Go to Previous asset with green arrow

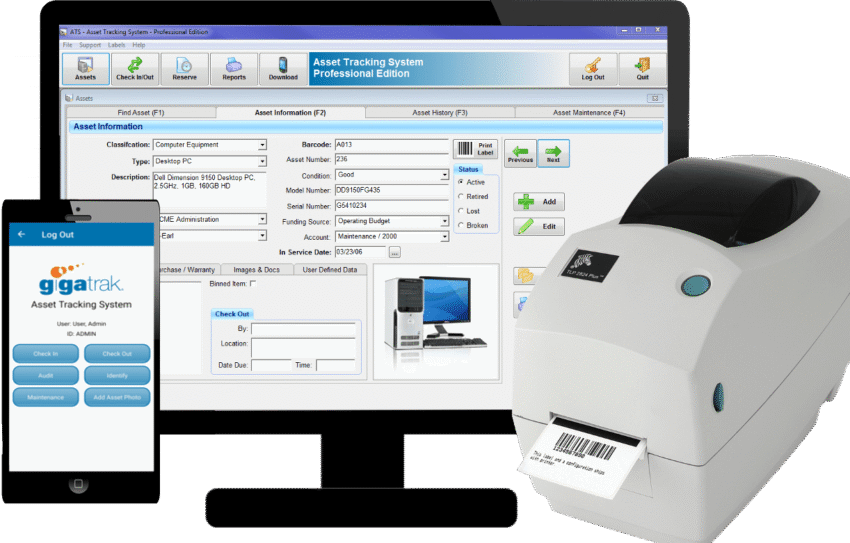point(520,153)
